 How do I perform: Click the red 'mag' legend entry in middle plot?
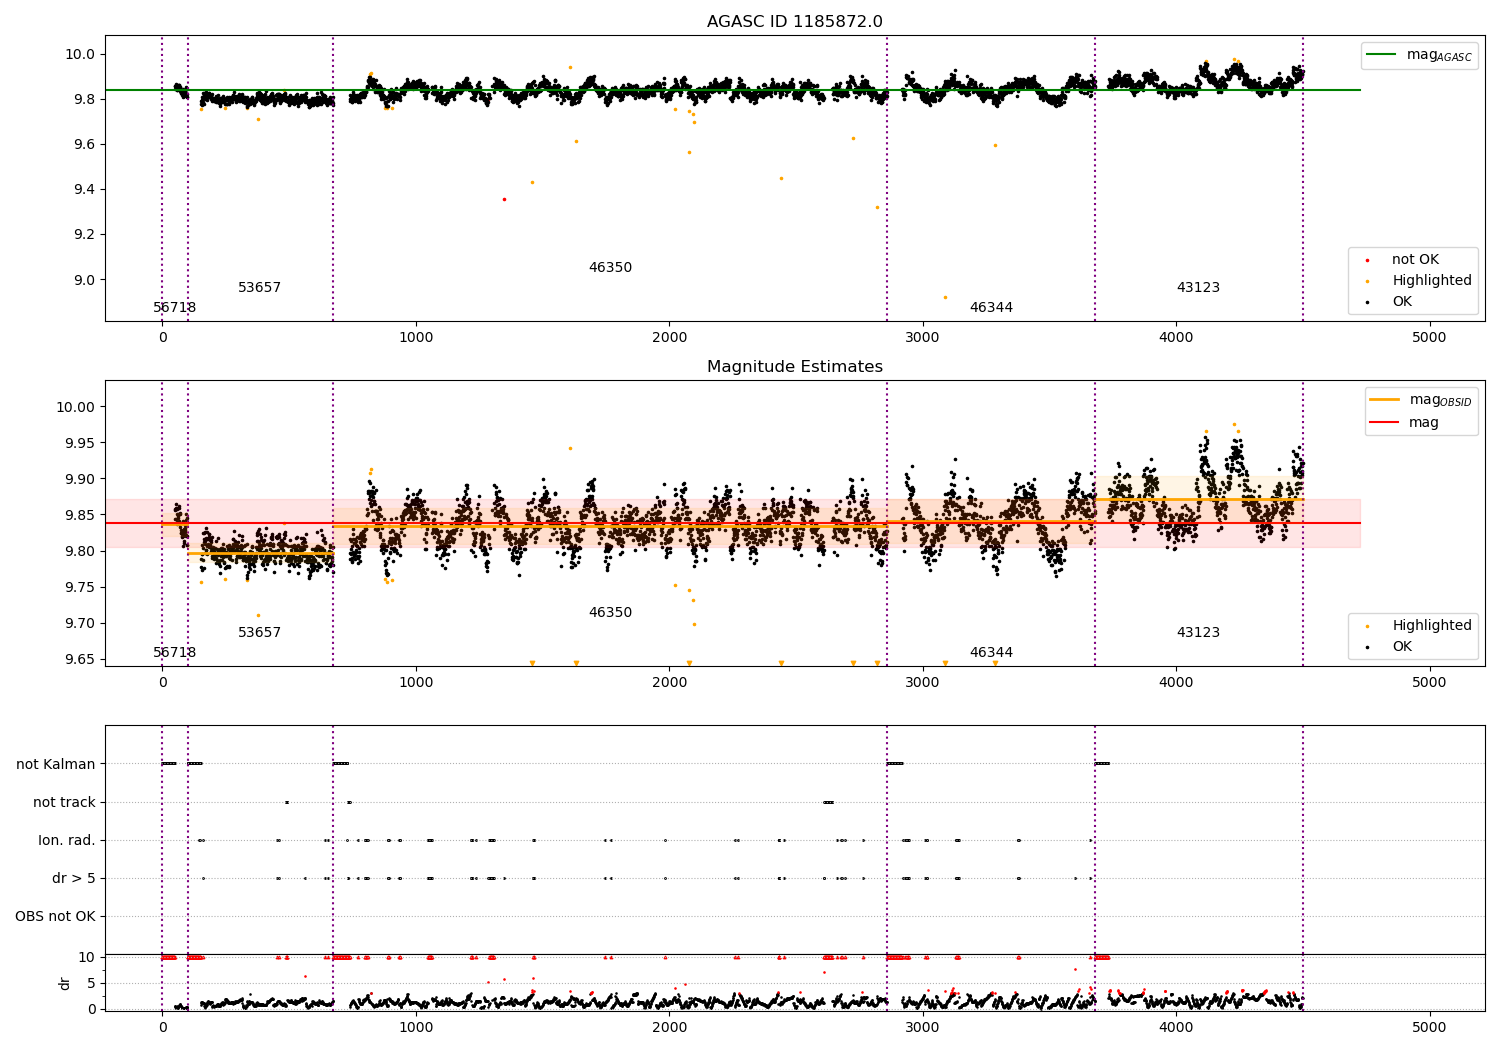1405,423
